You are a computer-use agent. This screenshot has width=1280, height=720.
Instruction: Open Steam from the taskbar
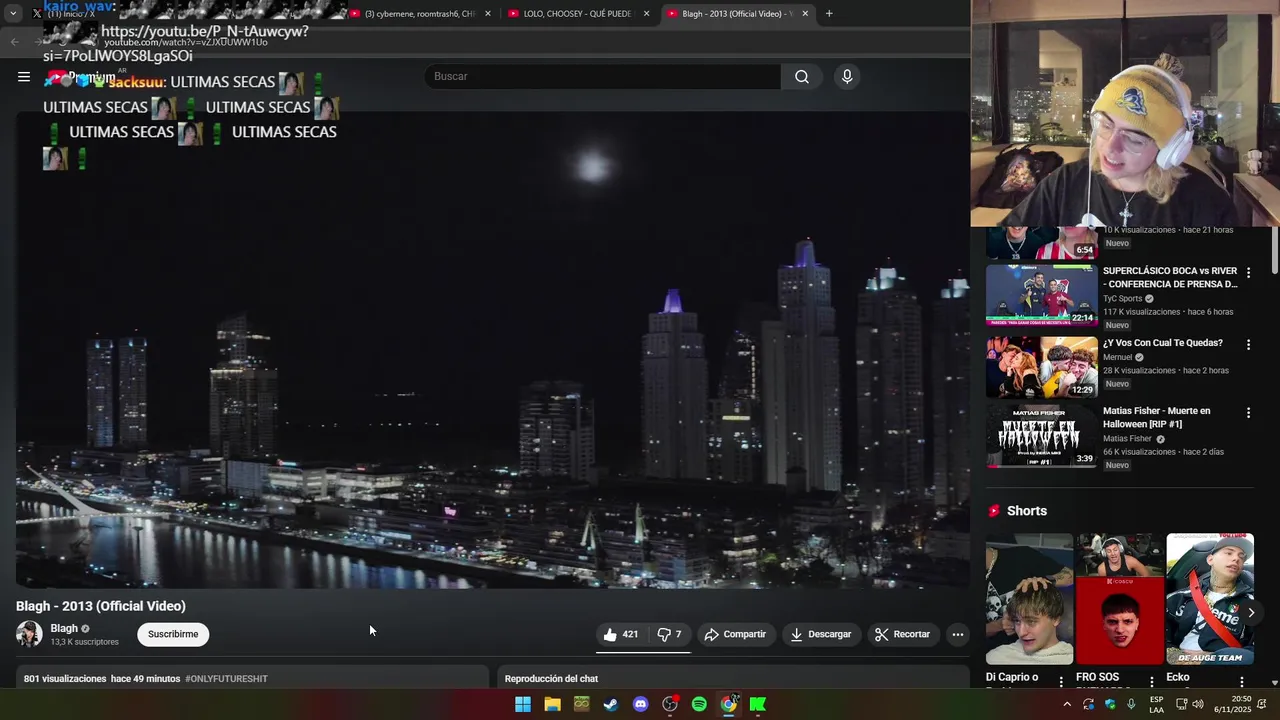pos(611,704)
